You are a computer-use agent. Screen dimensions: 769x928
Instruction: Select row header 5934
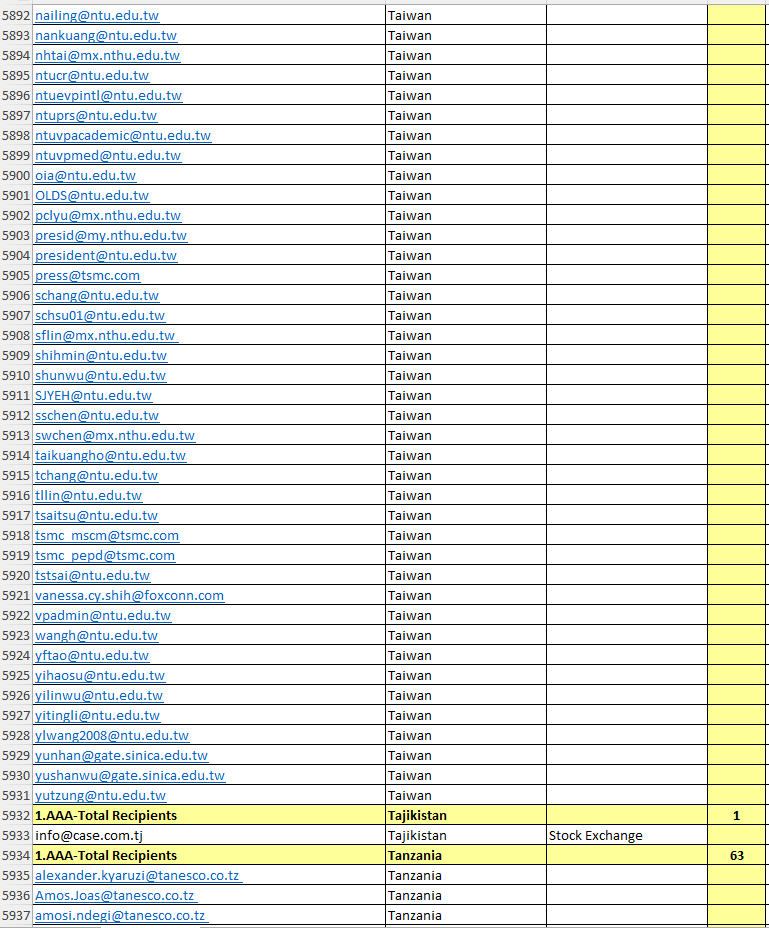pyautogui.click(x=16, y=856)
